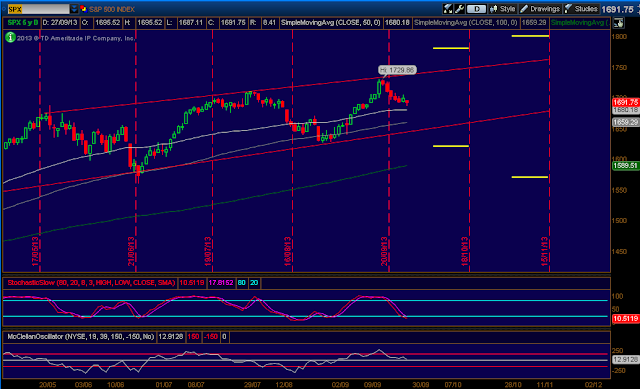640x389 pixels.
Task: Click the 21/06/13 vertical date marker label
Action: click(x=131, y=251)
